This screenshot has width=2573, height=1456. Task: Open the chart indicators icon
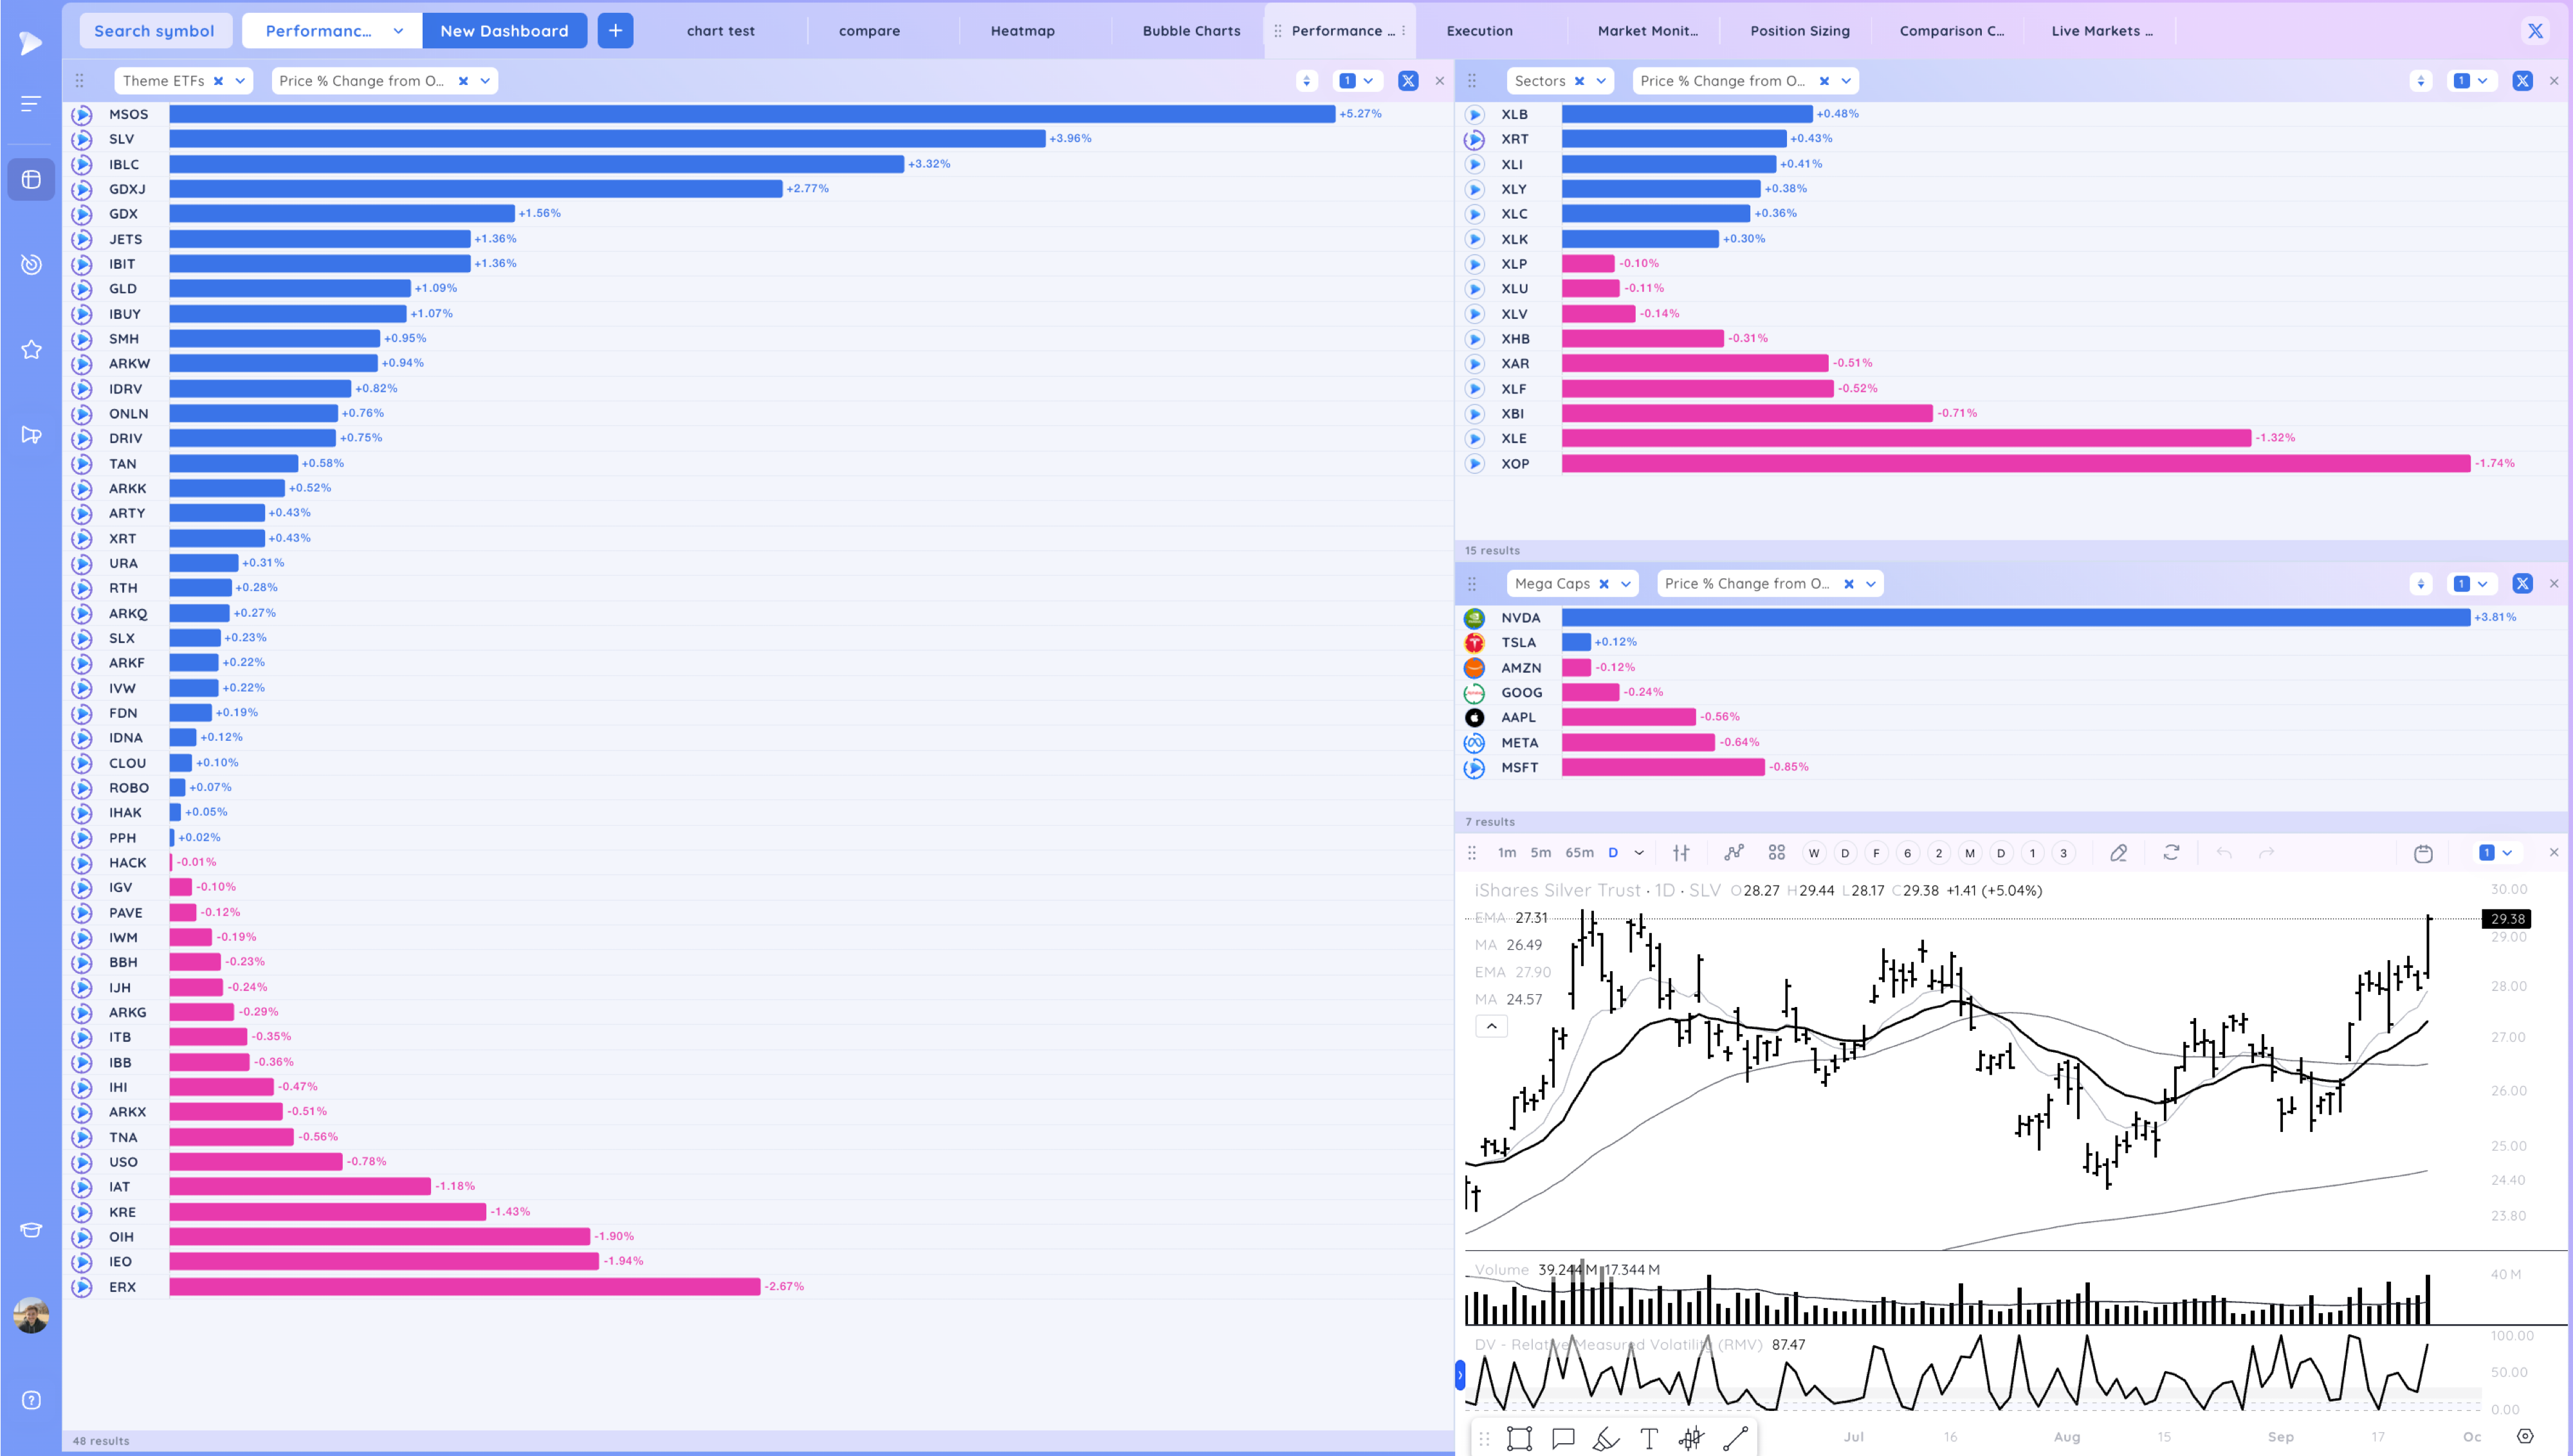[x=1733, y=853]
